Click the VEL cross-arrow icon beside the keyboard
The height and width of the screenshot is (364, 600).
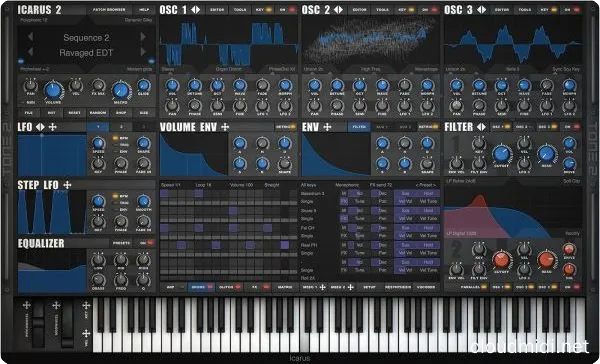86,334
